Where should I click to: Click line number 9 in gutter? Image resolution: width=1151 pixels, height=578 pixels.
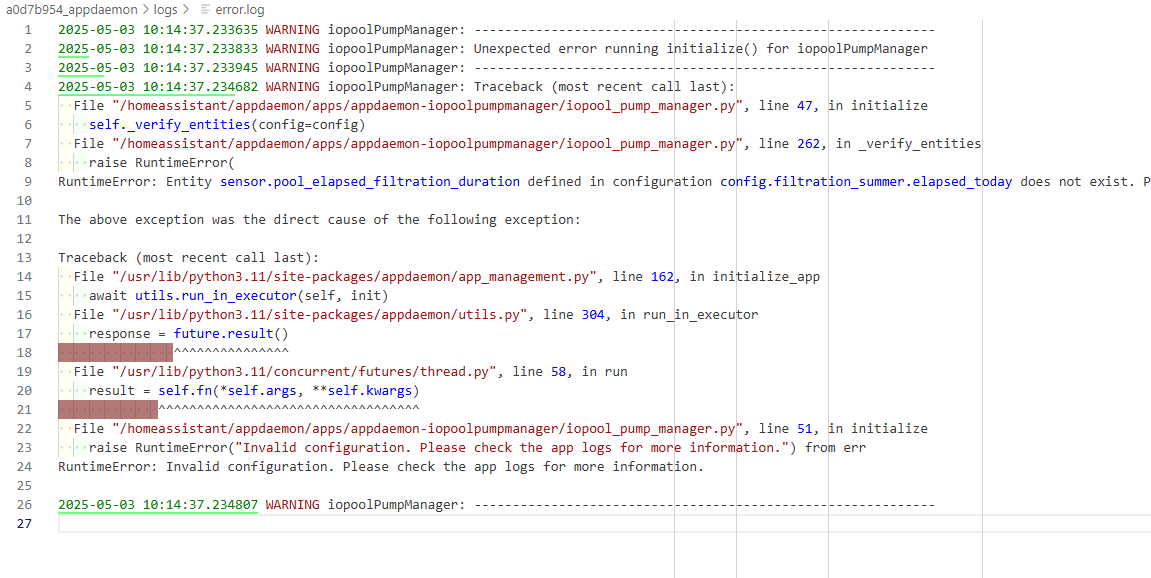pyautogui.click(x=28, y=181)
